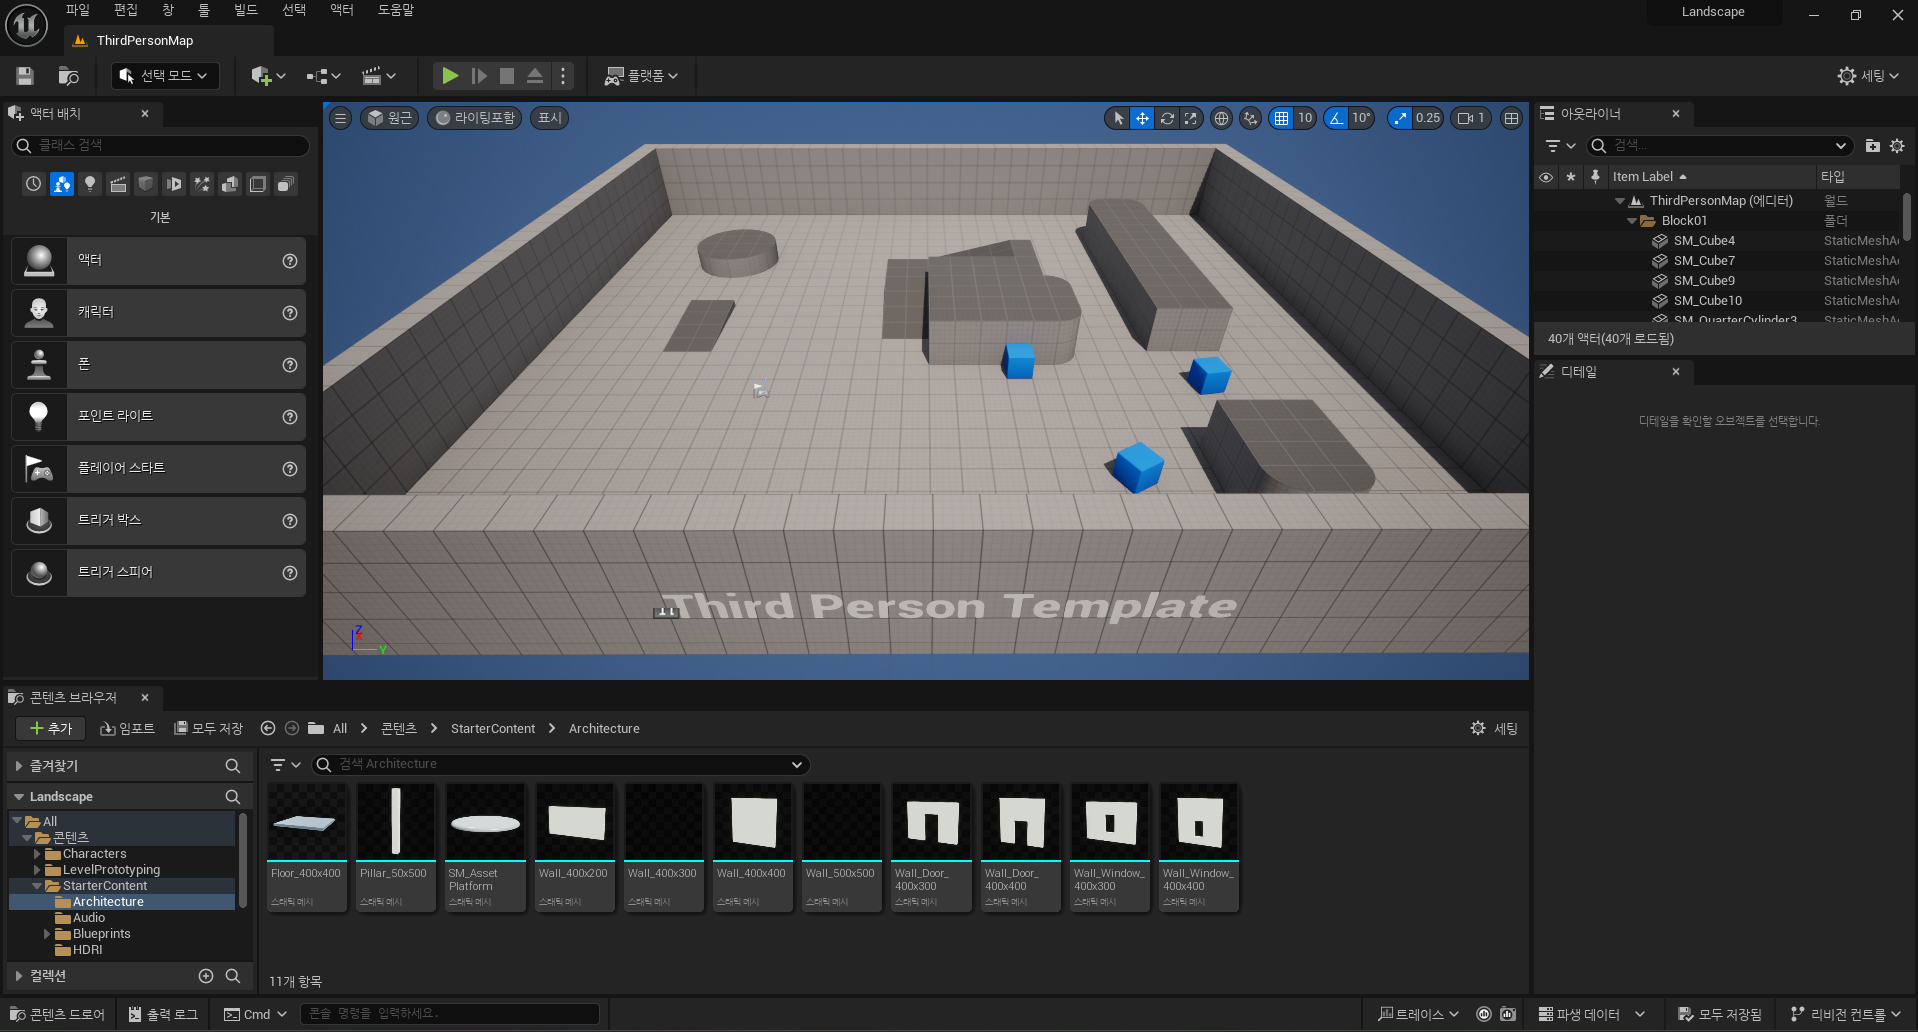Click the maximize viewport layout icon
Image resolution: width=1918 pixels, height=1032 pixels.
[x=1511, y=118]
